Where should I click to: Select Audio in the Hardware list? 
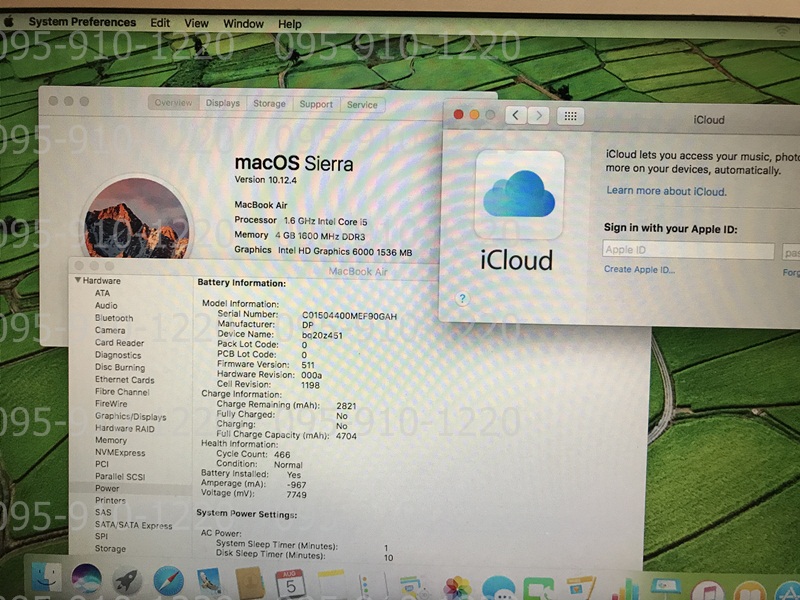(106, 305)
